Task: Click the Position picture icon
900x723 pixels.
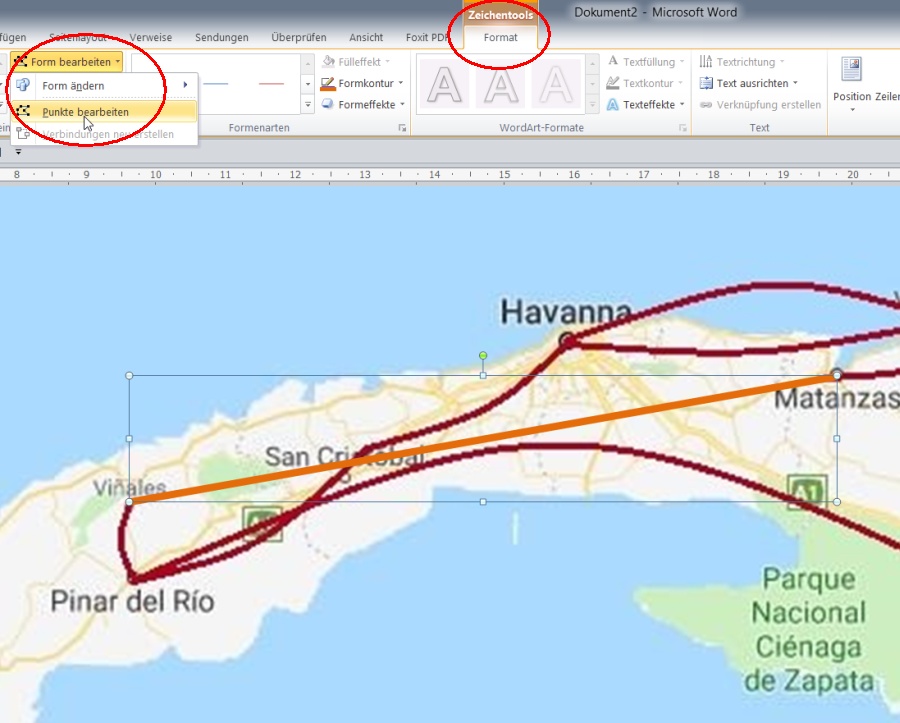Action: (852, 69)
